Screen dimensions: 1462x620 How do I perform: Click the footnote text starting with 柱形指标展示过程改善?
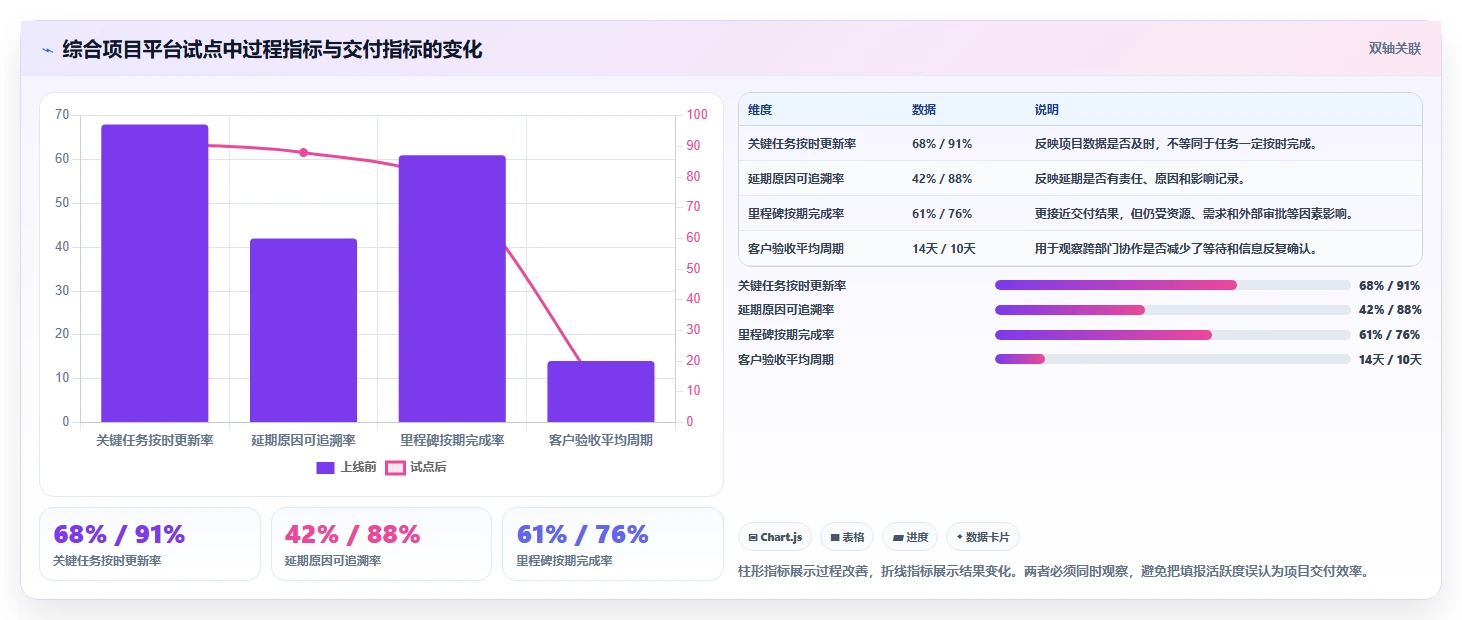(x=1053, y=571)
